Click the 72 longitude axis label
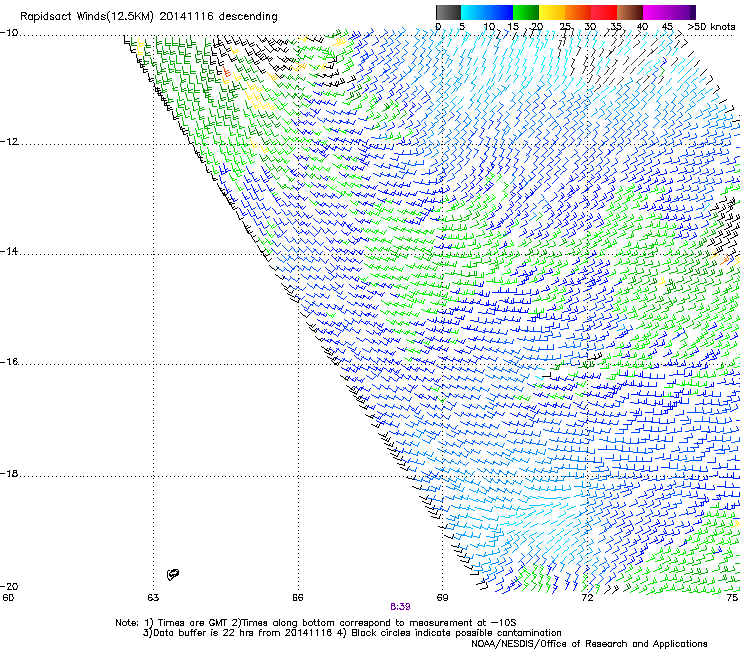740x650 pixels. [587, 598]
